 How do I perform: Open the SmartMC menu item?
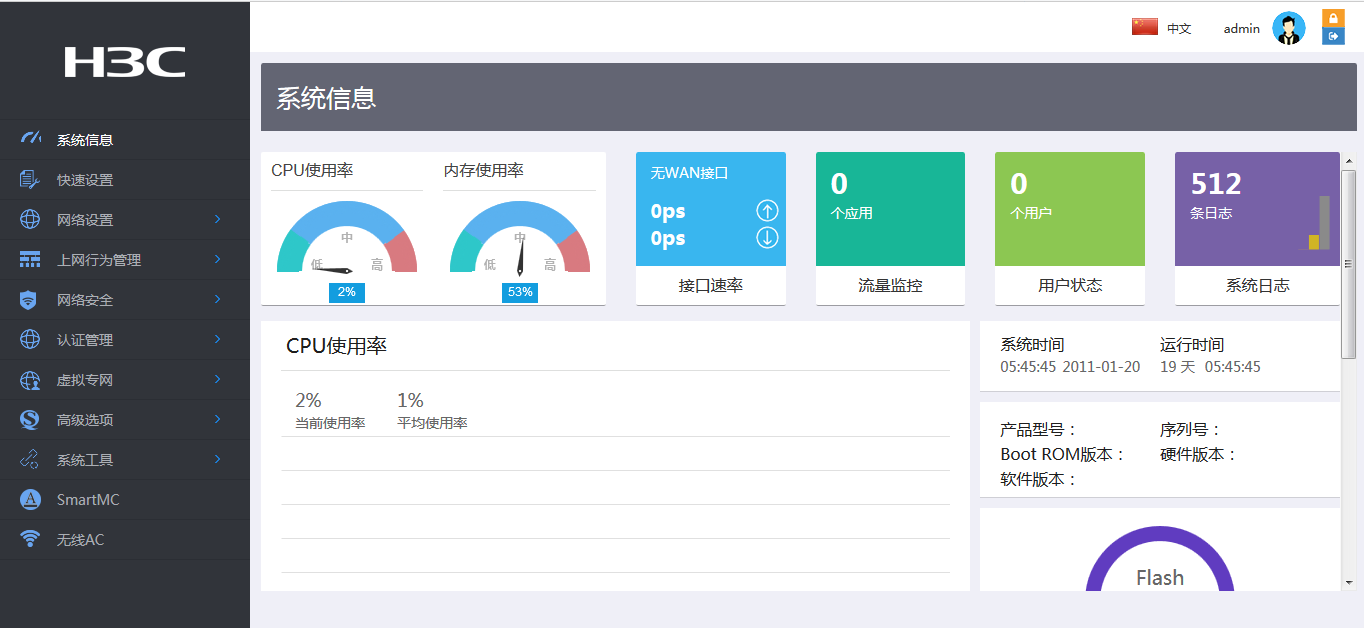pyautogui.click(x=125, y=500)
